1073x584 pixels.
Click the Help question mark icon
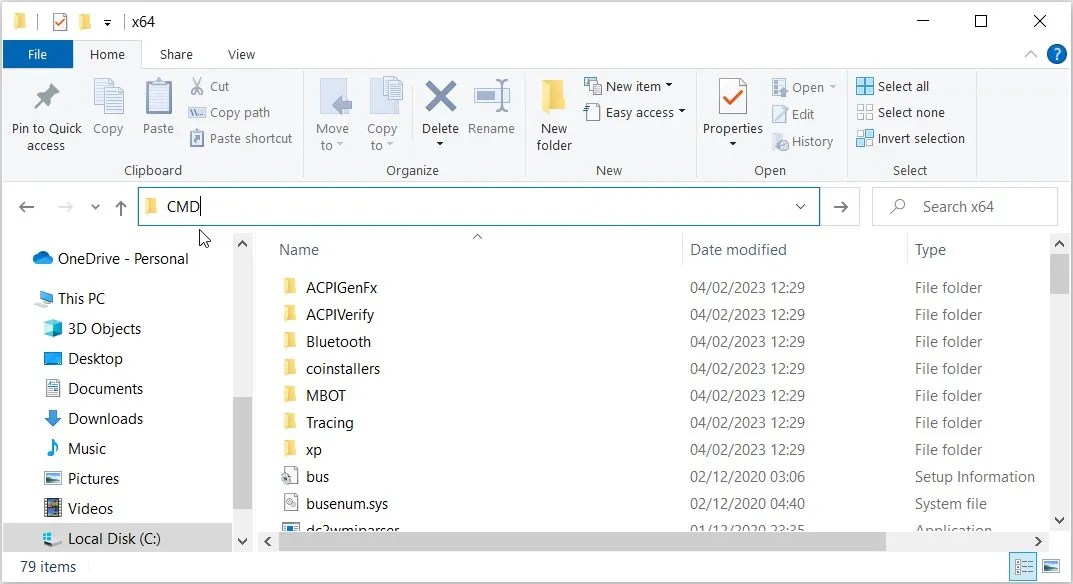click(1057, 54)
